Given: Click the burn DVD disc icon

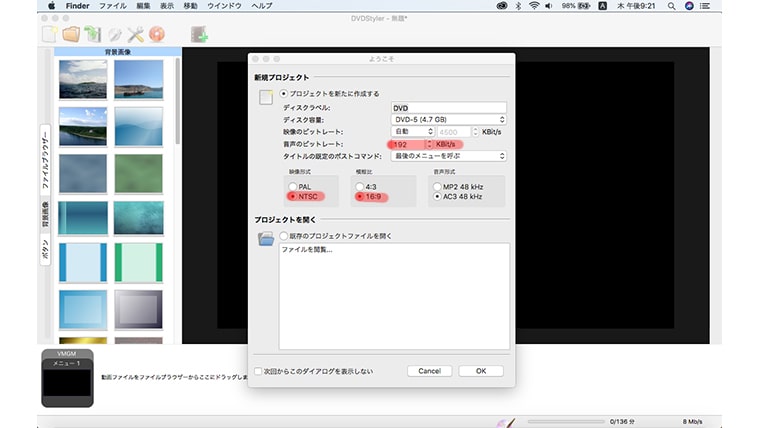Looking at the screenshot, I should (x=157, y=34).
